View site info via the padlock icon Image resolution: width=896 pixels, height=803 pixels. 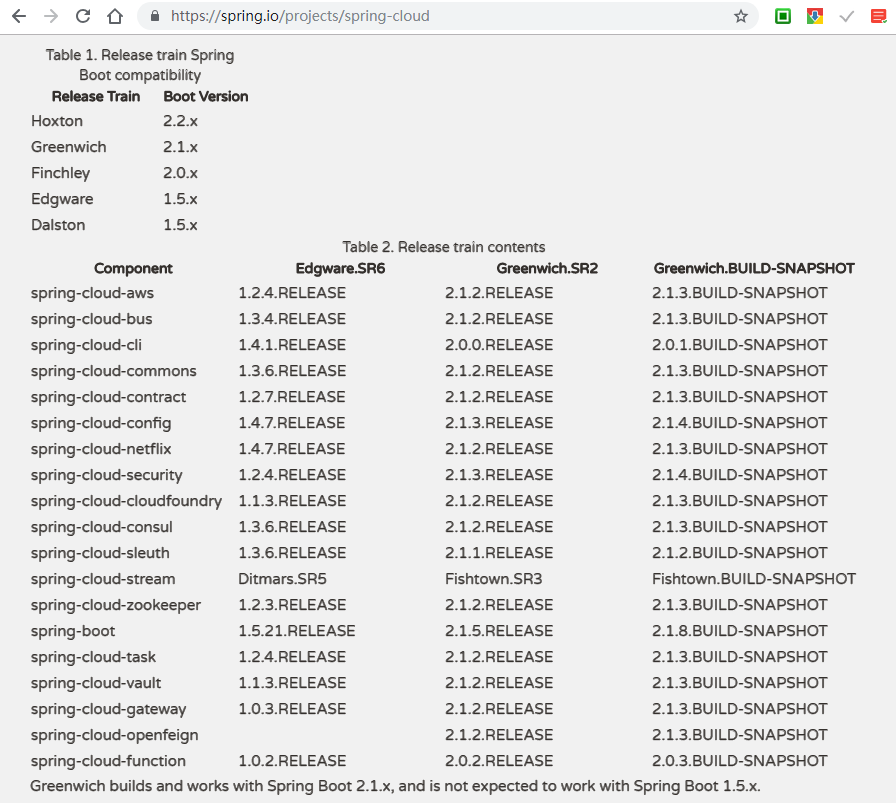pyautogui.click(x=155, y=16)
